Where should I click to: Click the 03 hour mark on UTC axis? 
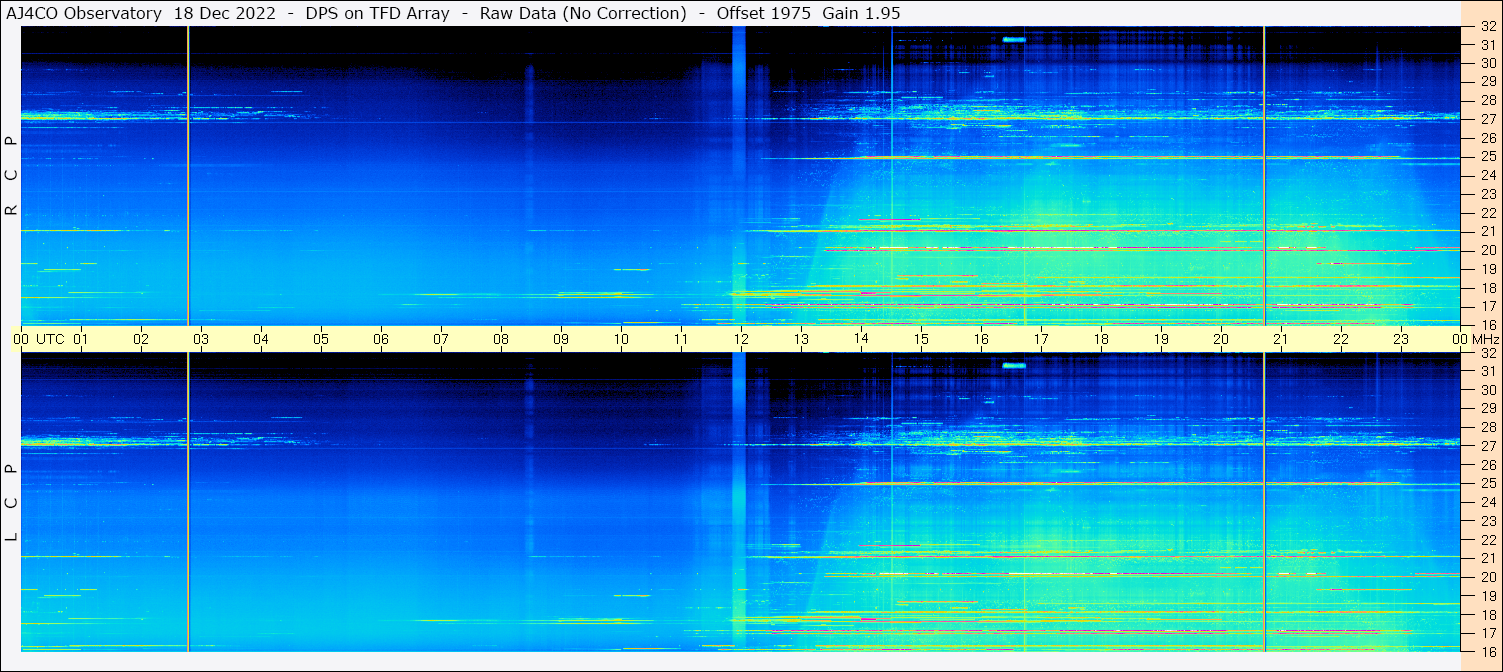pos(201,339)
